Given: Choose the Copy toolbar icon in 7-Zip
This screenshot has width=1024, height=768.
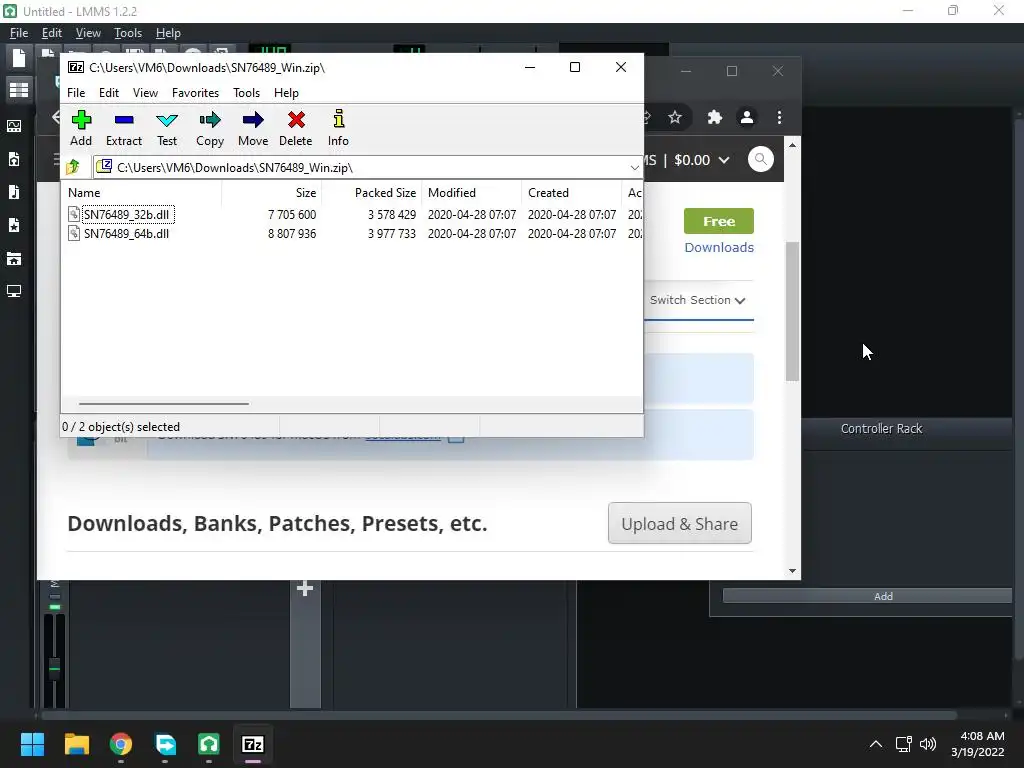Looking at the screenshot, I should (210, 128).
